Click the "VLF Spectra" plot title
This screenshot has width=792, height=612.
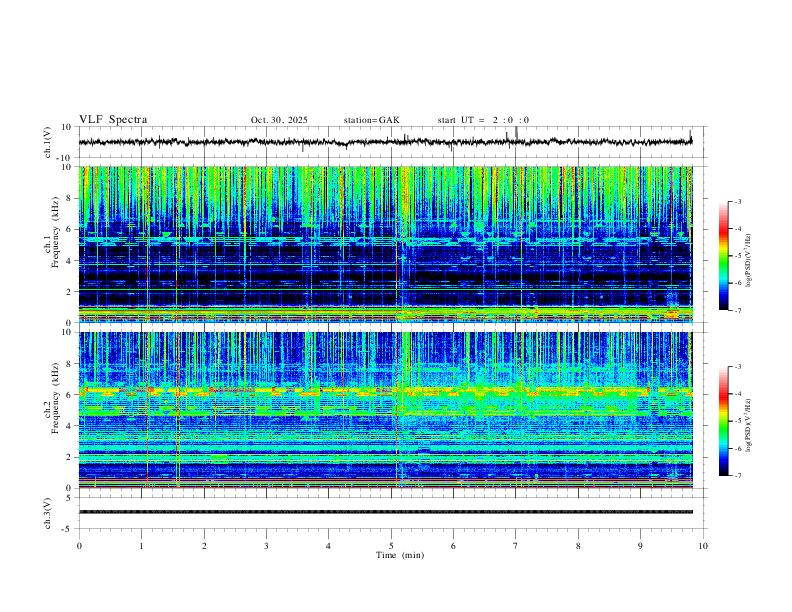coord(113,120)
